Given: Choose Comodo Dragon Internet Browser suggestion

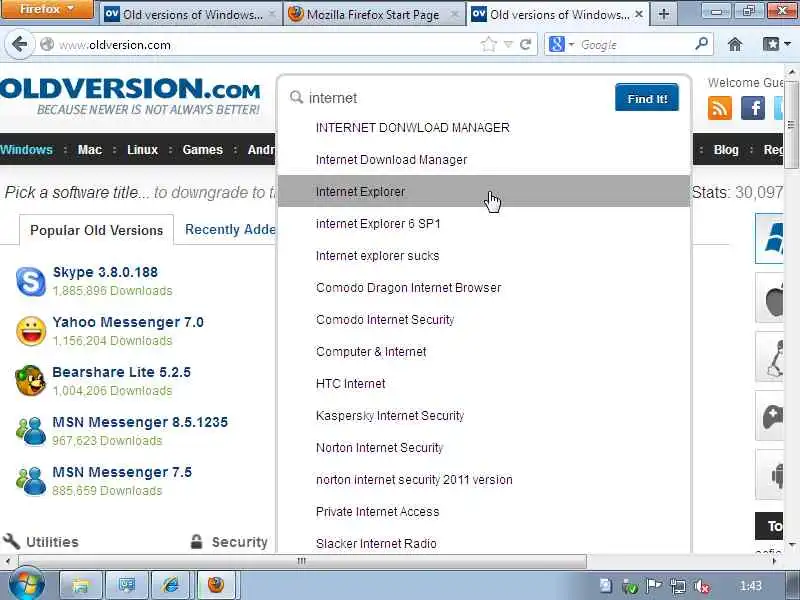Looking at the screenshot, I should click(x=484, y=288).
